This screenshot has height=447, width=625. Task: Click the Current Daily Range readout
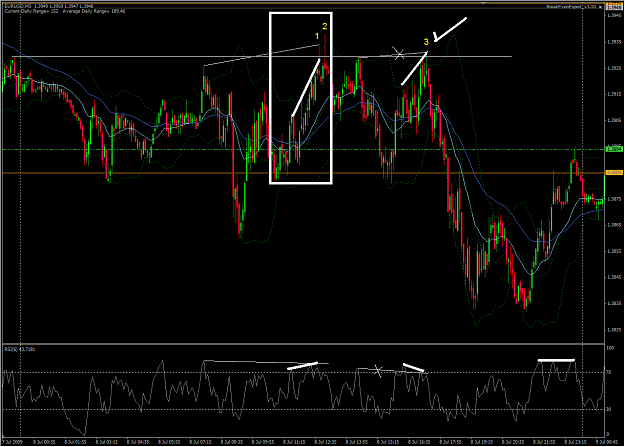click(31, 11)
